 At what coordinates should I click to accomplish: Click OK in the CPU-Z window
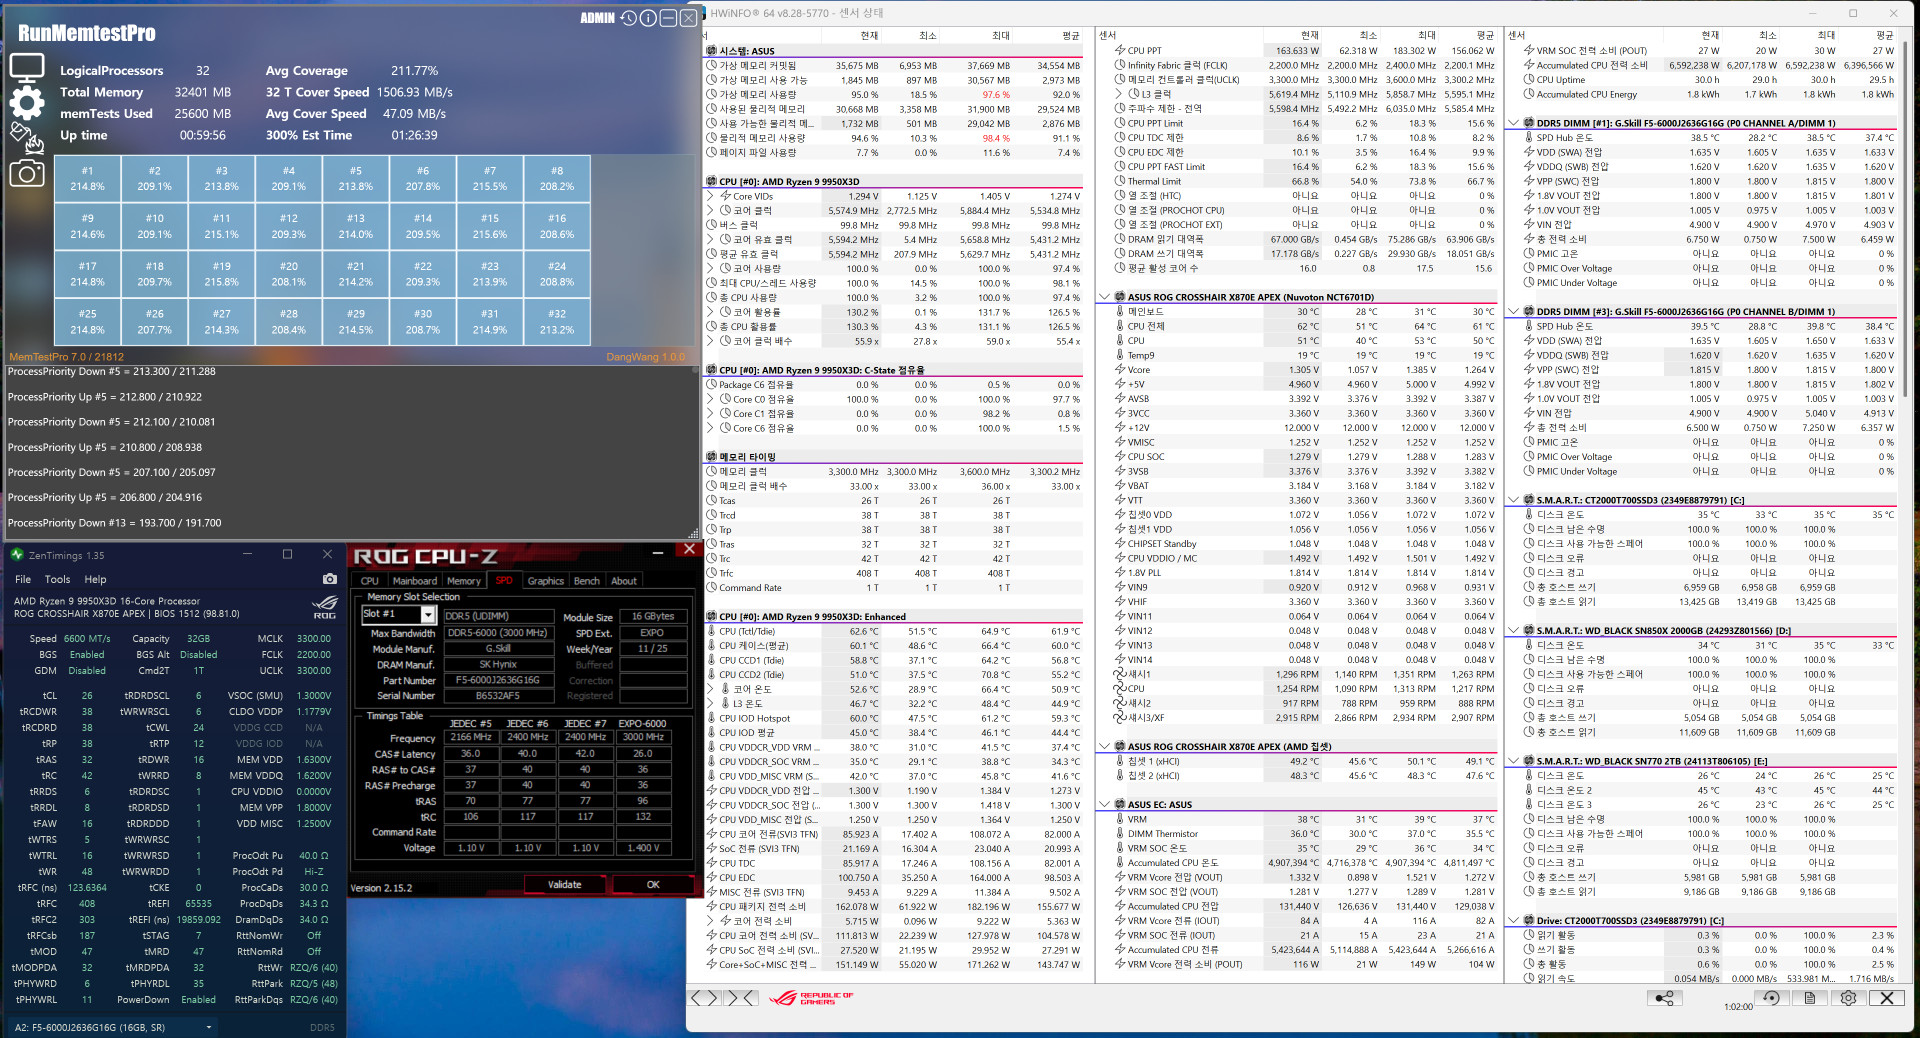point(652,884)
